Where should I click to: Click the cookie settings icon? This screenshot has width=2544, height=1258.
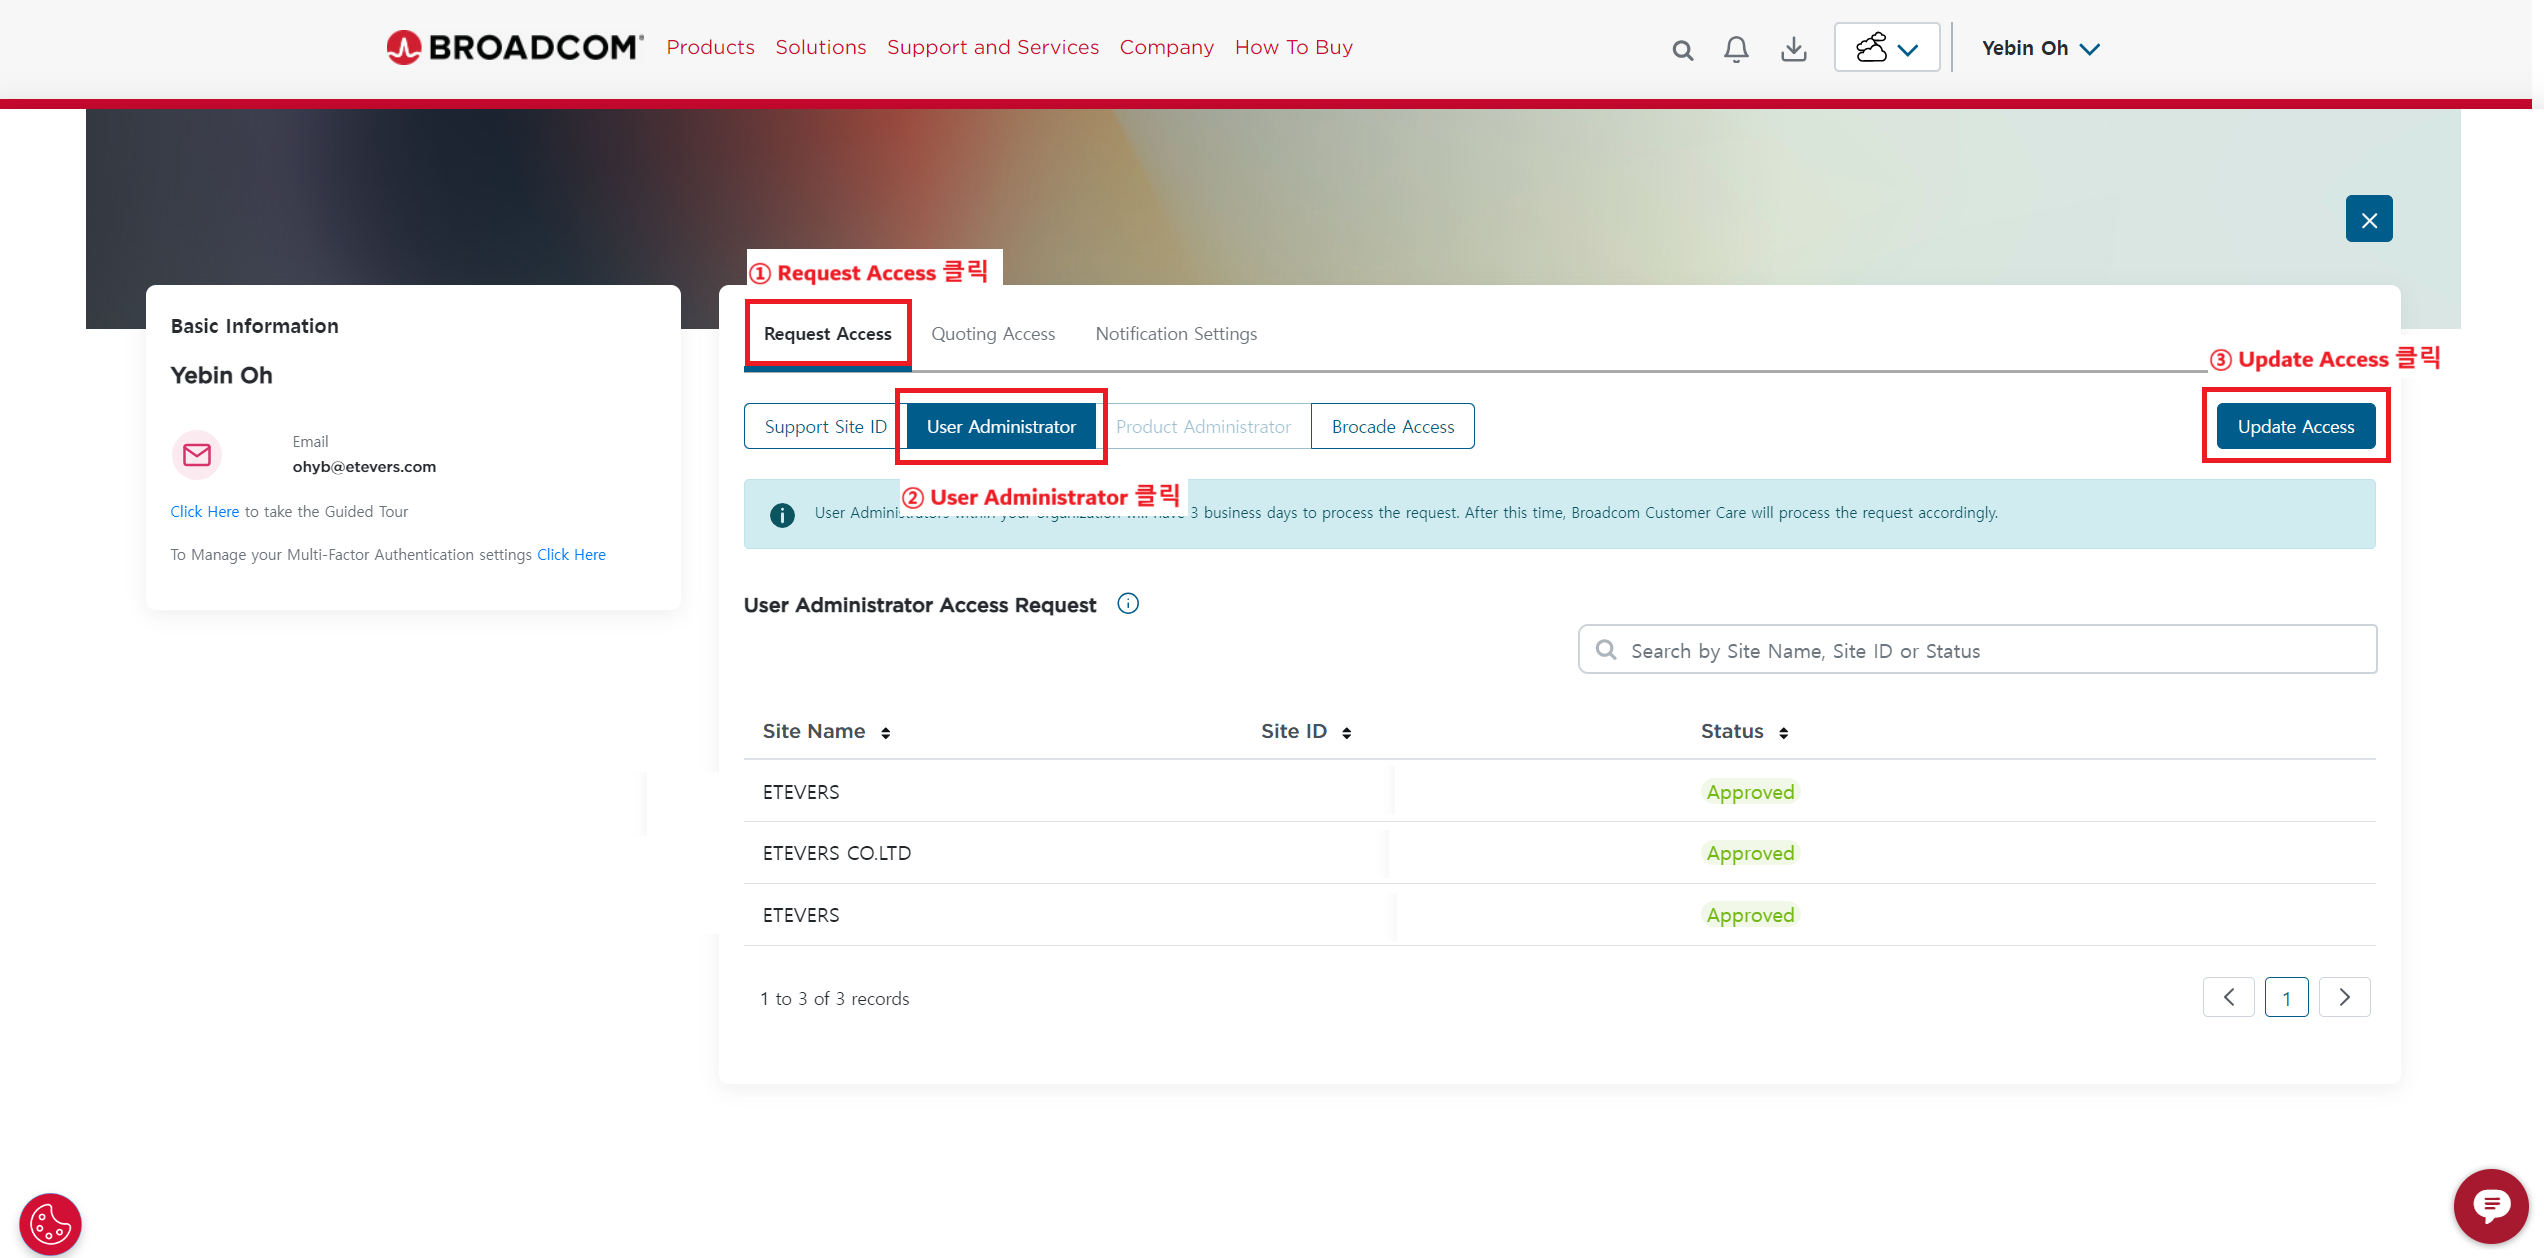tap(50, 1223)
